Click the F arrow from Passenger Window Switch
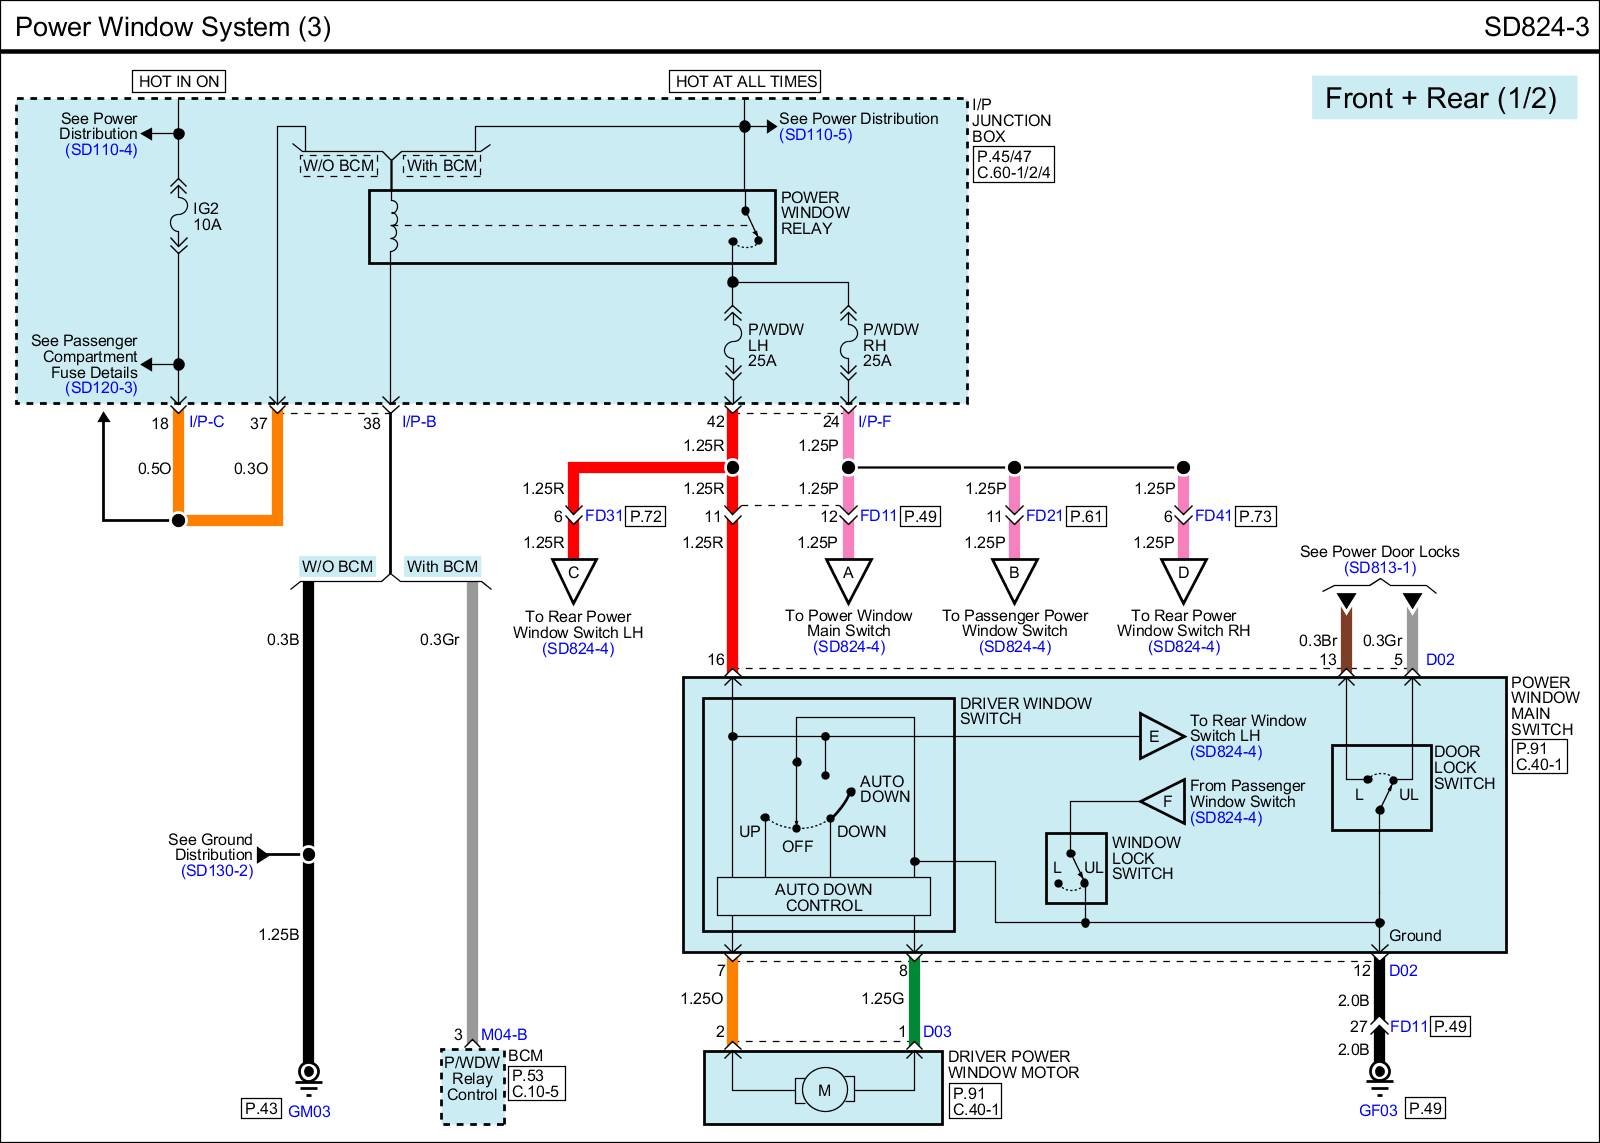 tap(1158, 801)
